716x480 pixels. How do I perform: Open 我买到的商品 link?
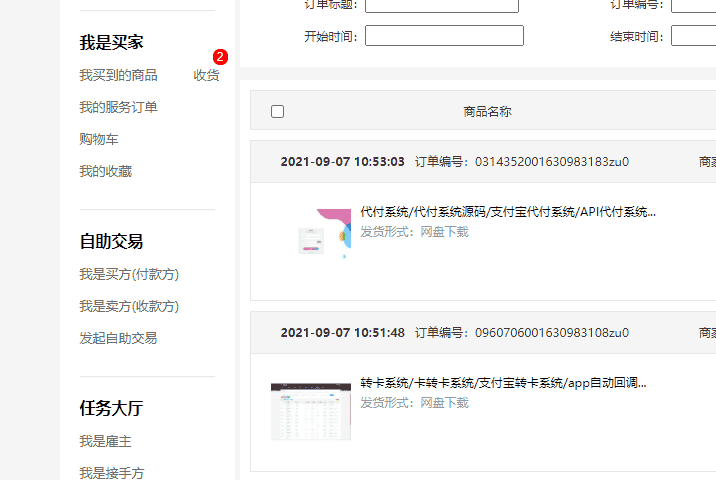[x=118, y=75]
